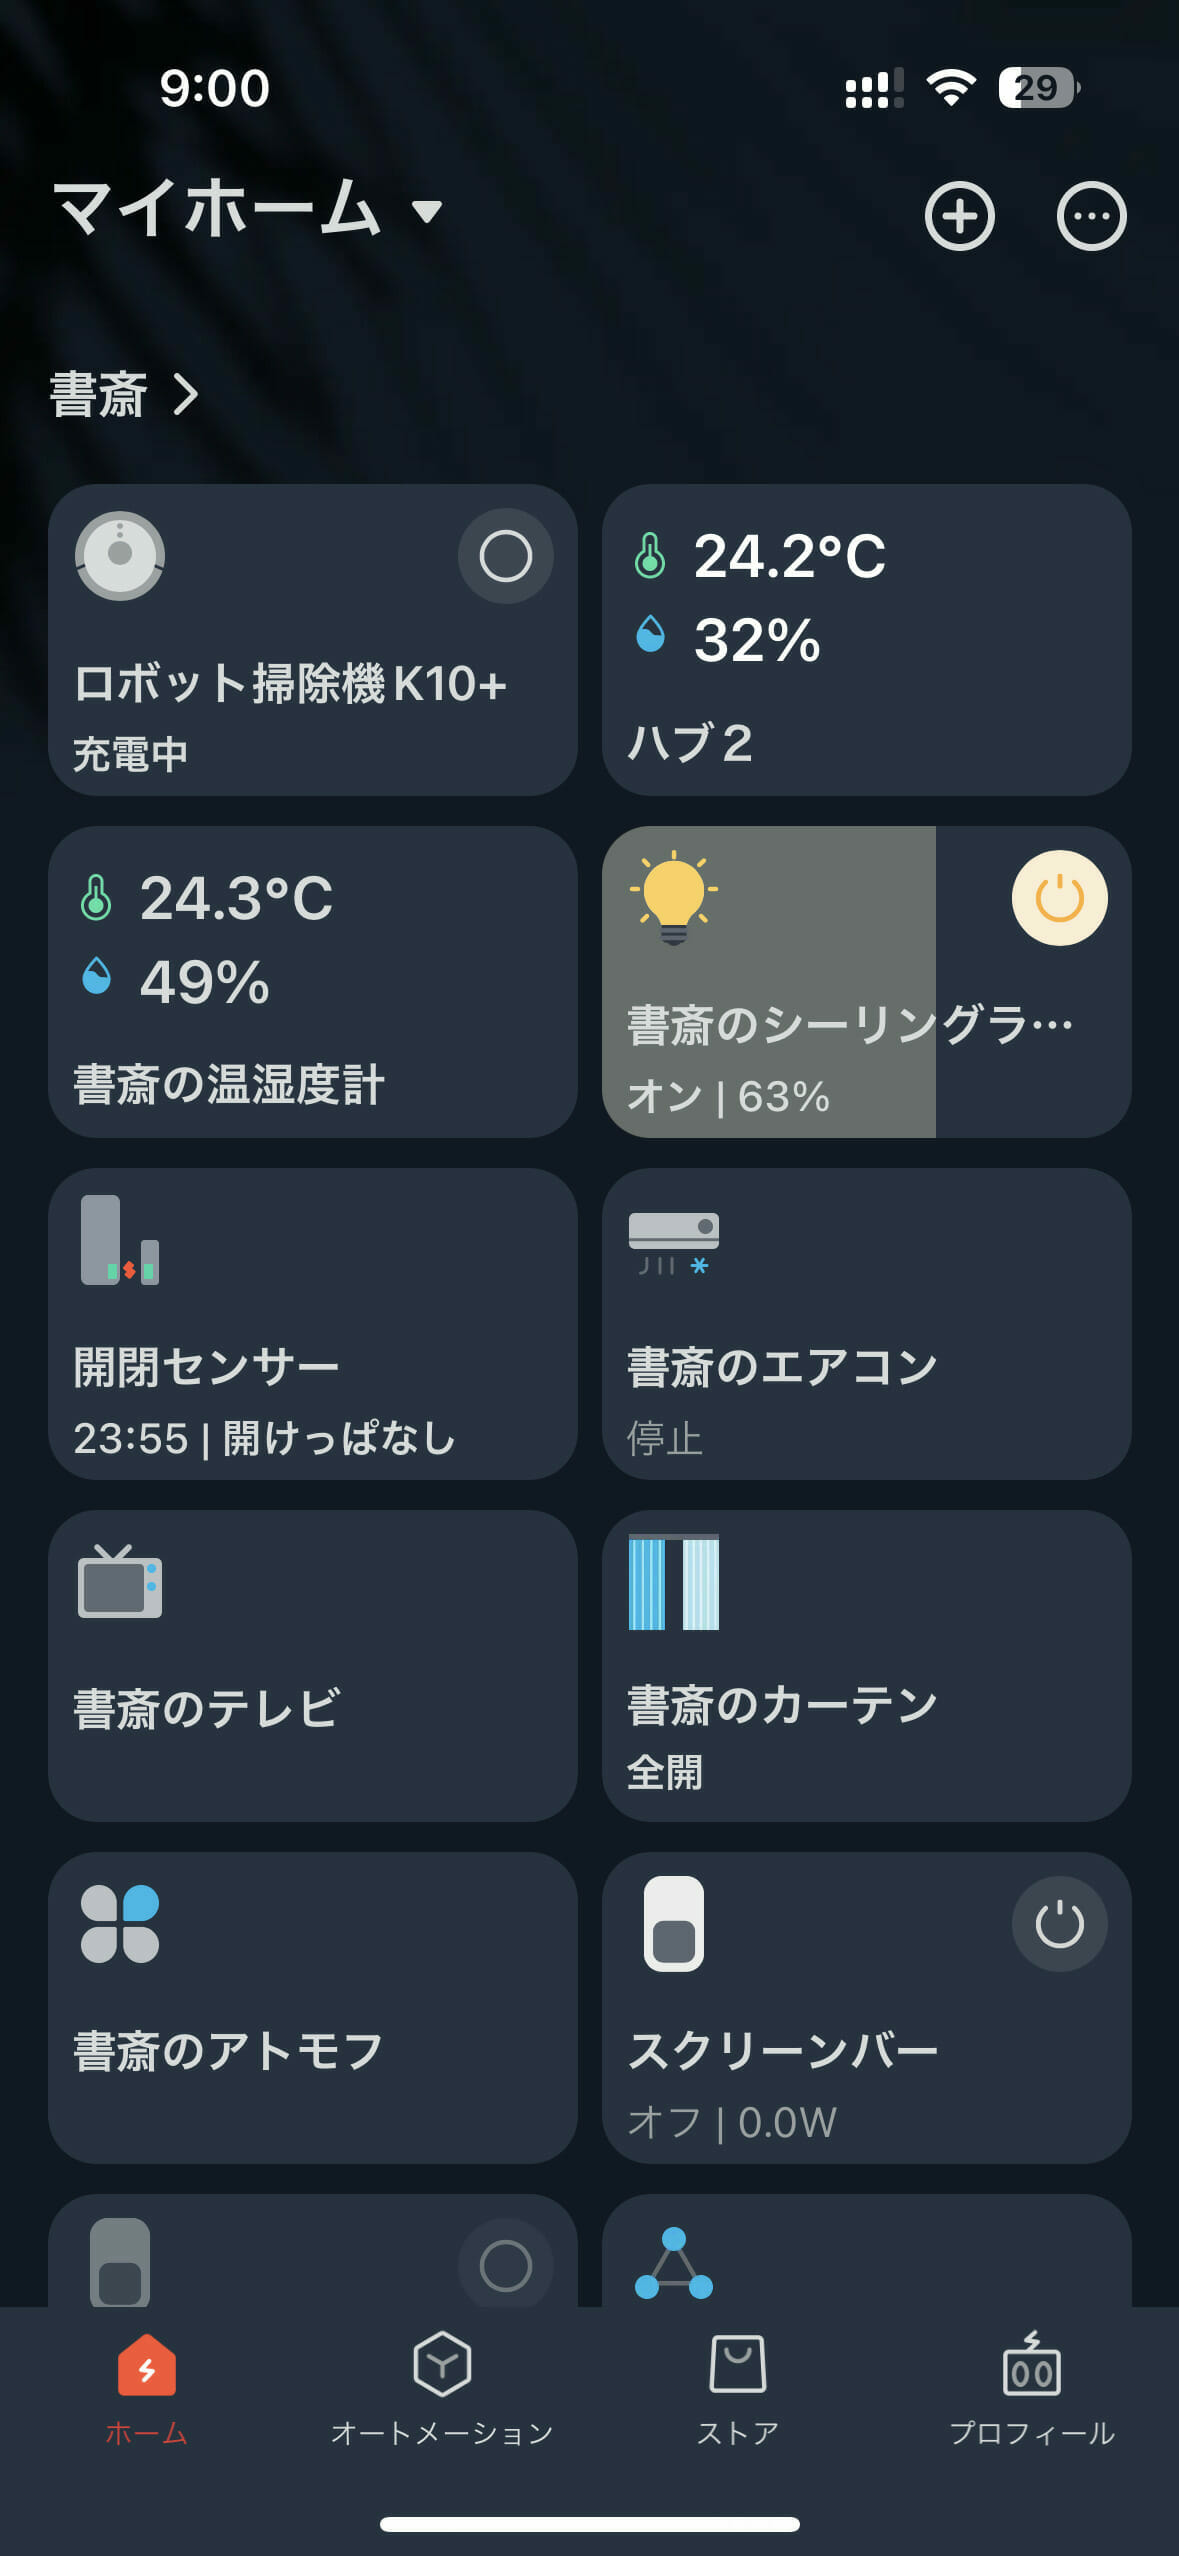Open the 書斎のアトモフ four-dot icon
Screen dimensions: 1179x2556
pos(120,1924)
